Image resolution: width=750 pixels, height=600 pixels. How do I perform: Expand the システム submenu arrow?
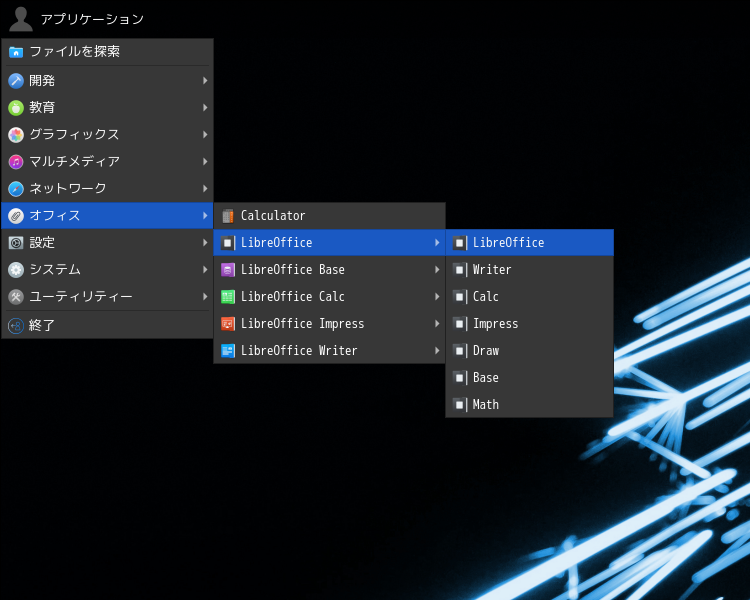(205, 270)
